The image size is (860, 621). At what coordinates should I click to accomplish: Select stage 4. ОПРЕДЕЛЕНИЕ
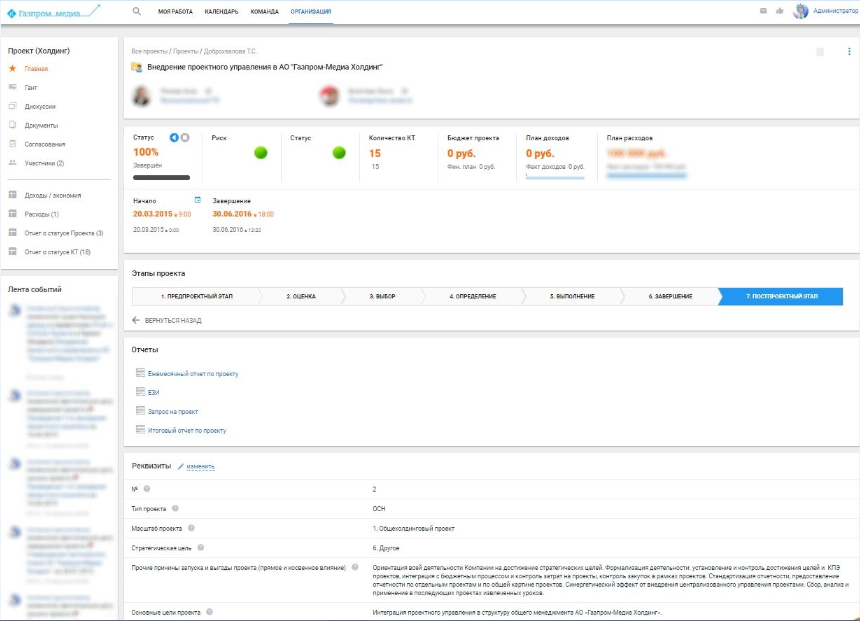click(473, 296)
